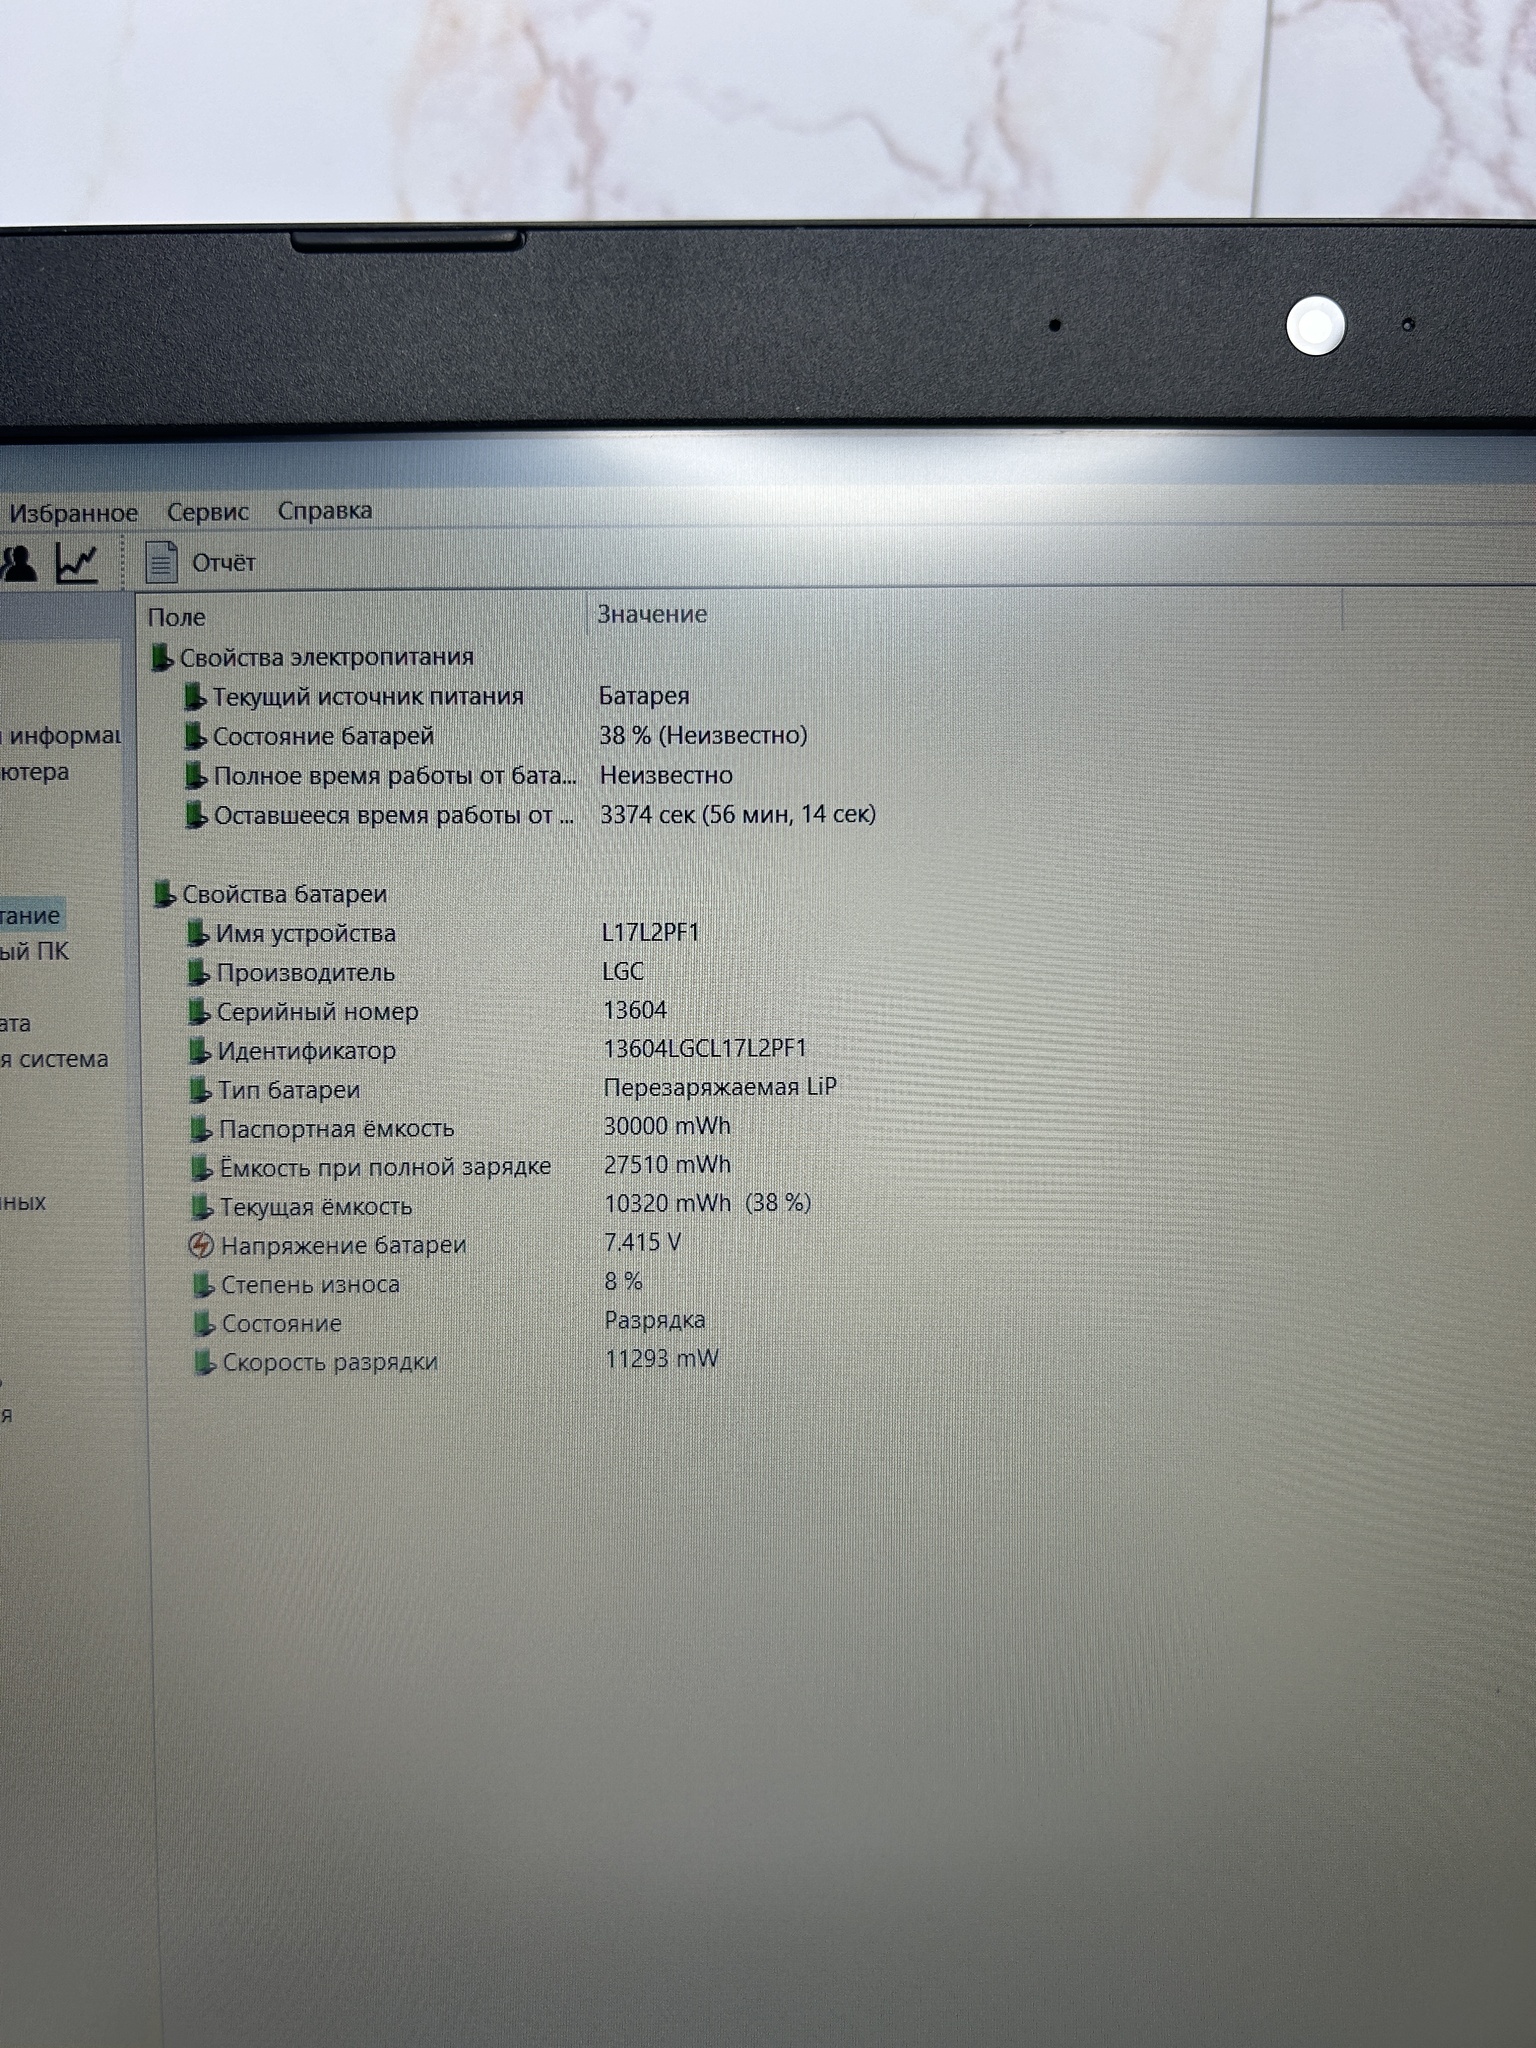
Task: Select sidebar item ending in ый ПК
Action: click(x=35, y=951)
